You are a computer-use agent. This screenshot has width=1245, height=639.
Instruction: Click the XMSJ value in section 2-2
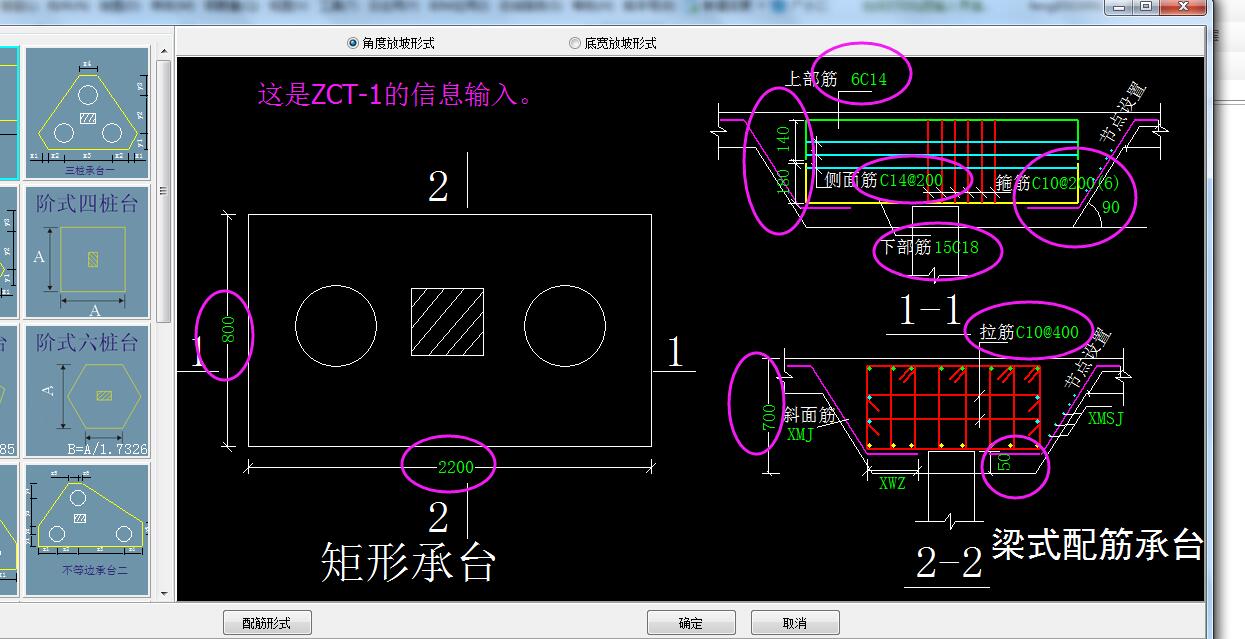click(x=1105, y=419)
